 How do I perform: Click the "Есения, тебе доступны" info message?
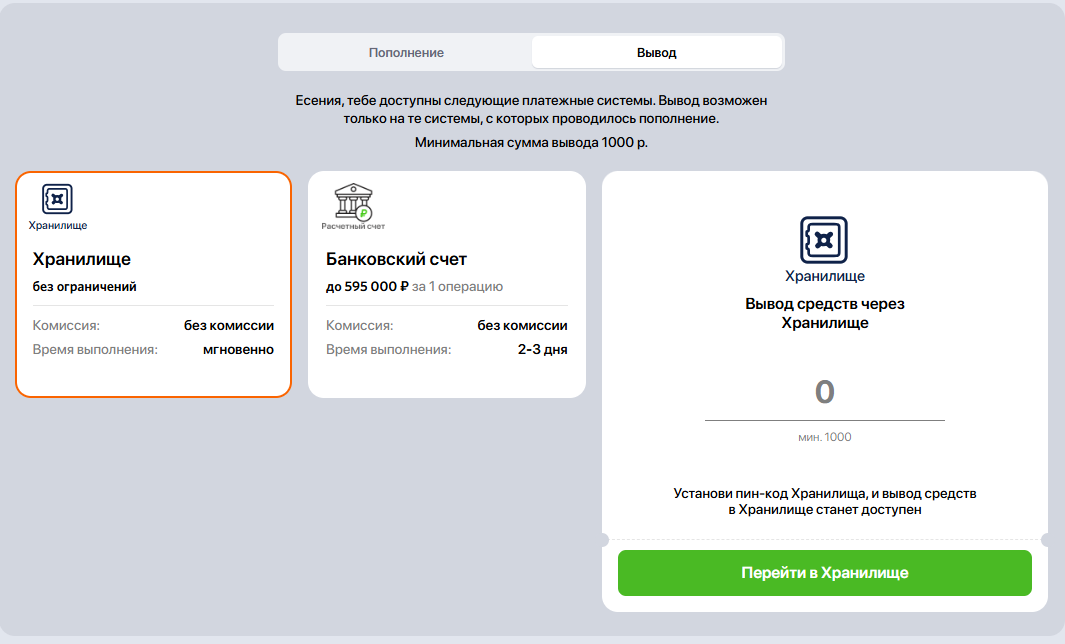pyautogui.click(x=531, y=110)
